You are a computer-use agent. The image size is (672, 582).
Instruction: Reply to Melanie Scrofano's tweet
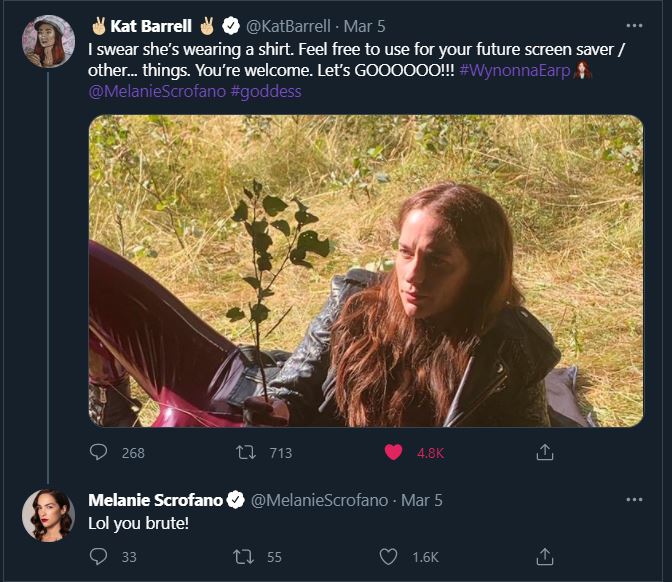tap(99, 556)
